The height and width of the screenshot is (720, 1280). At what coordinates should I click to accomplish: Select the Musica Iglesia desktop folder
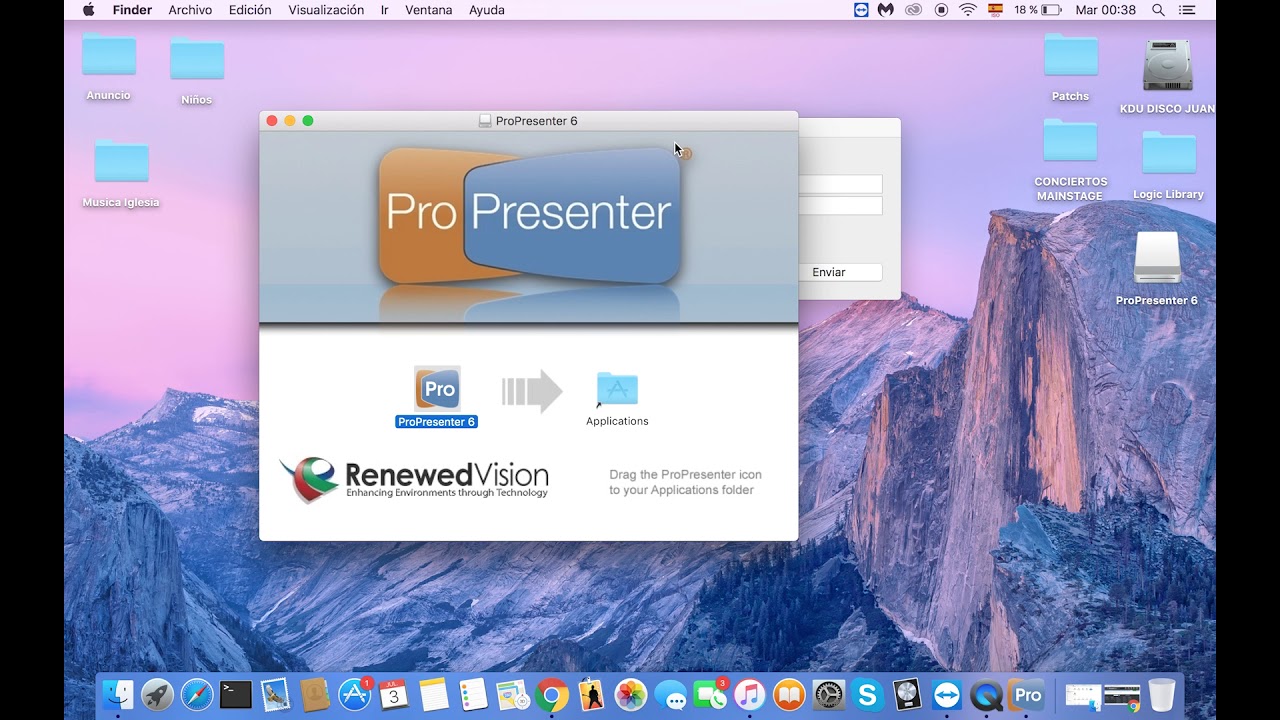click(x=121, y=163)
